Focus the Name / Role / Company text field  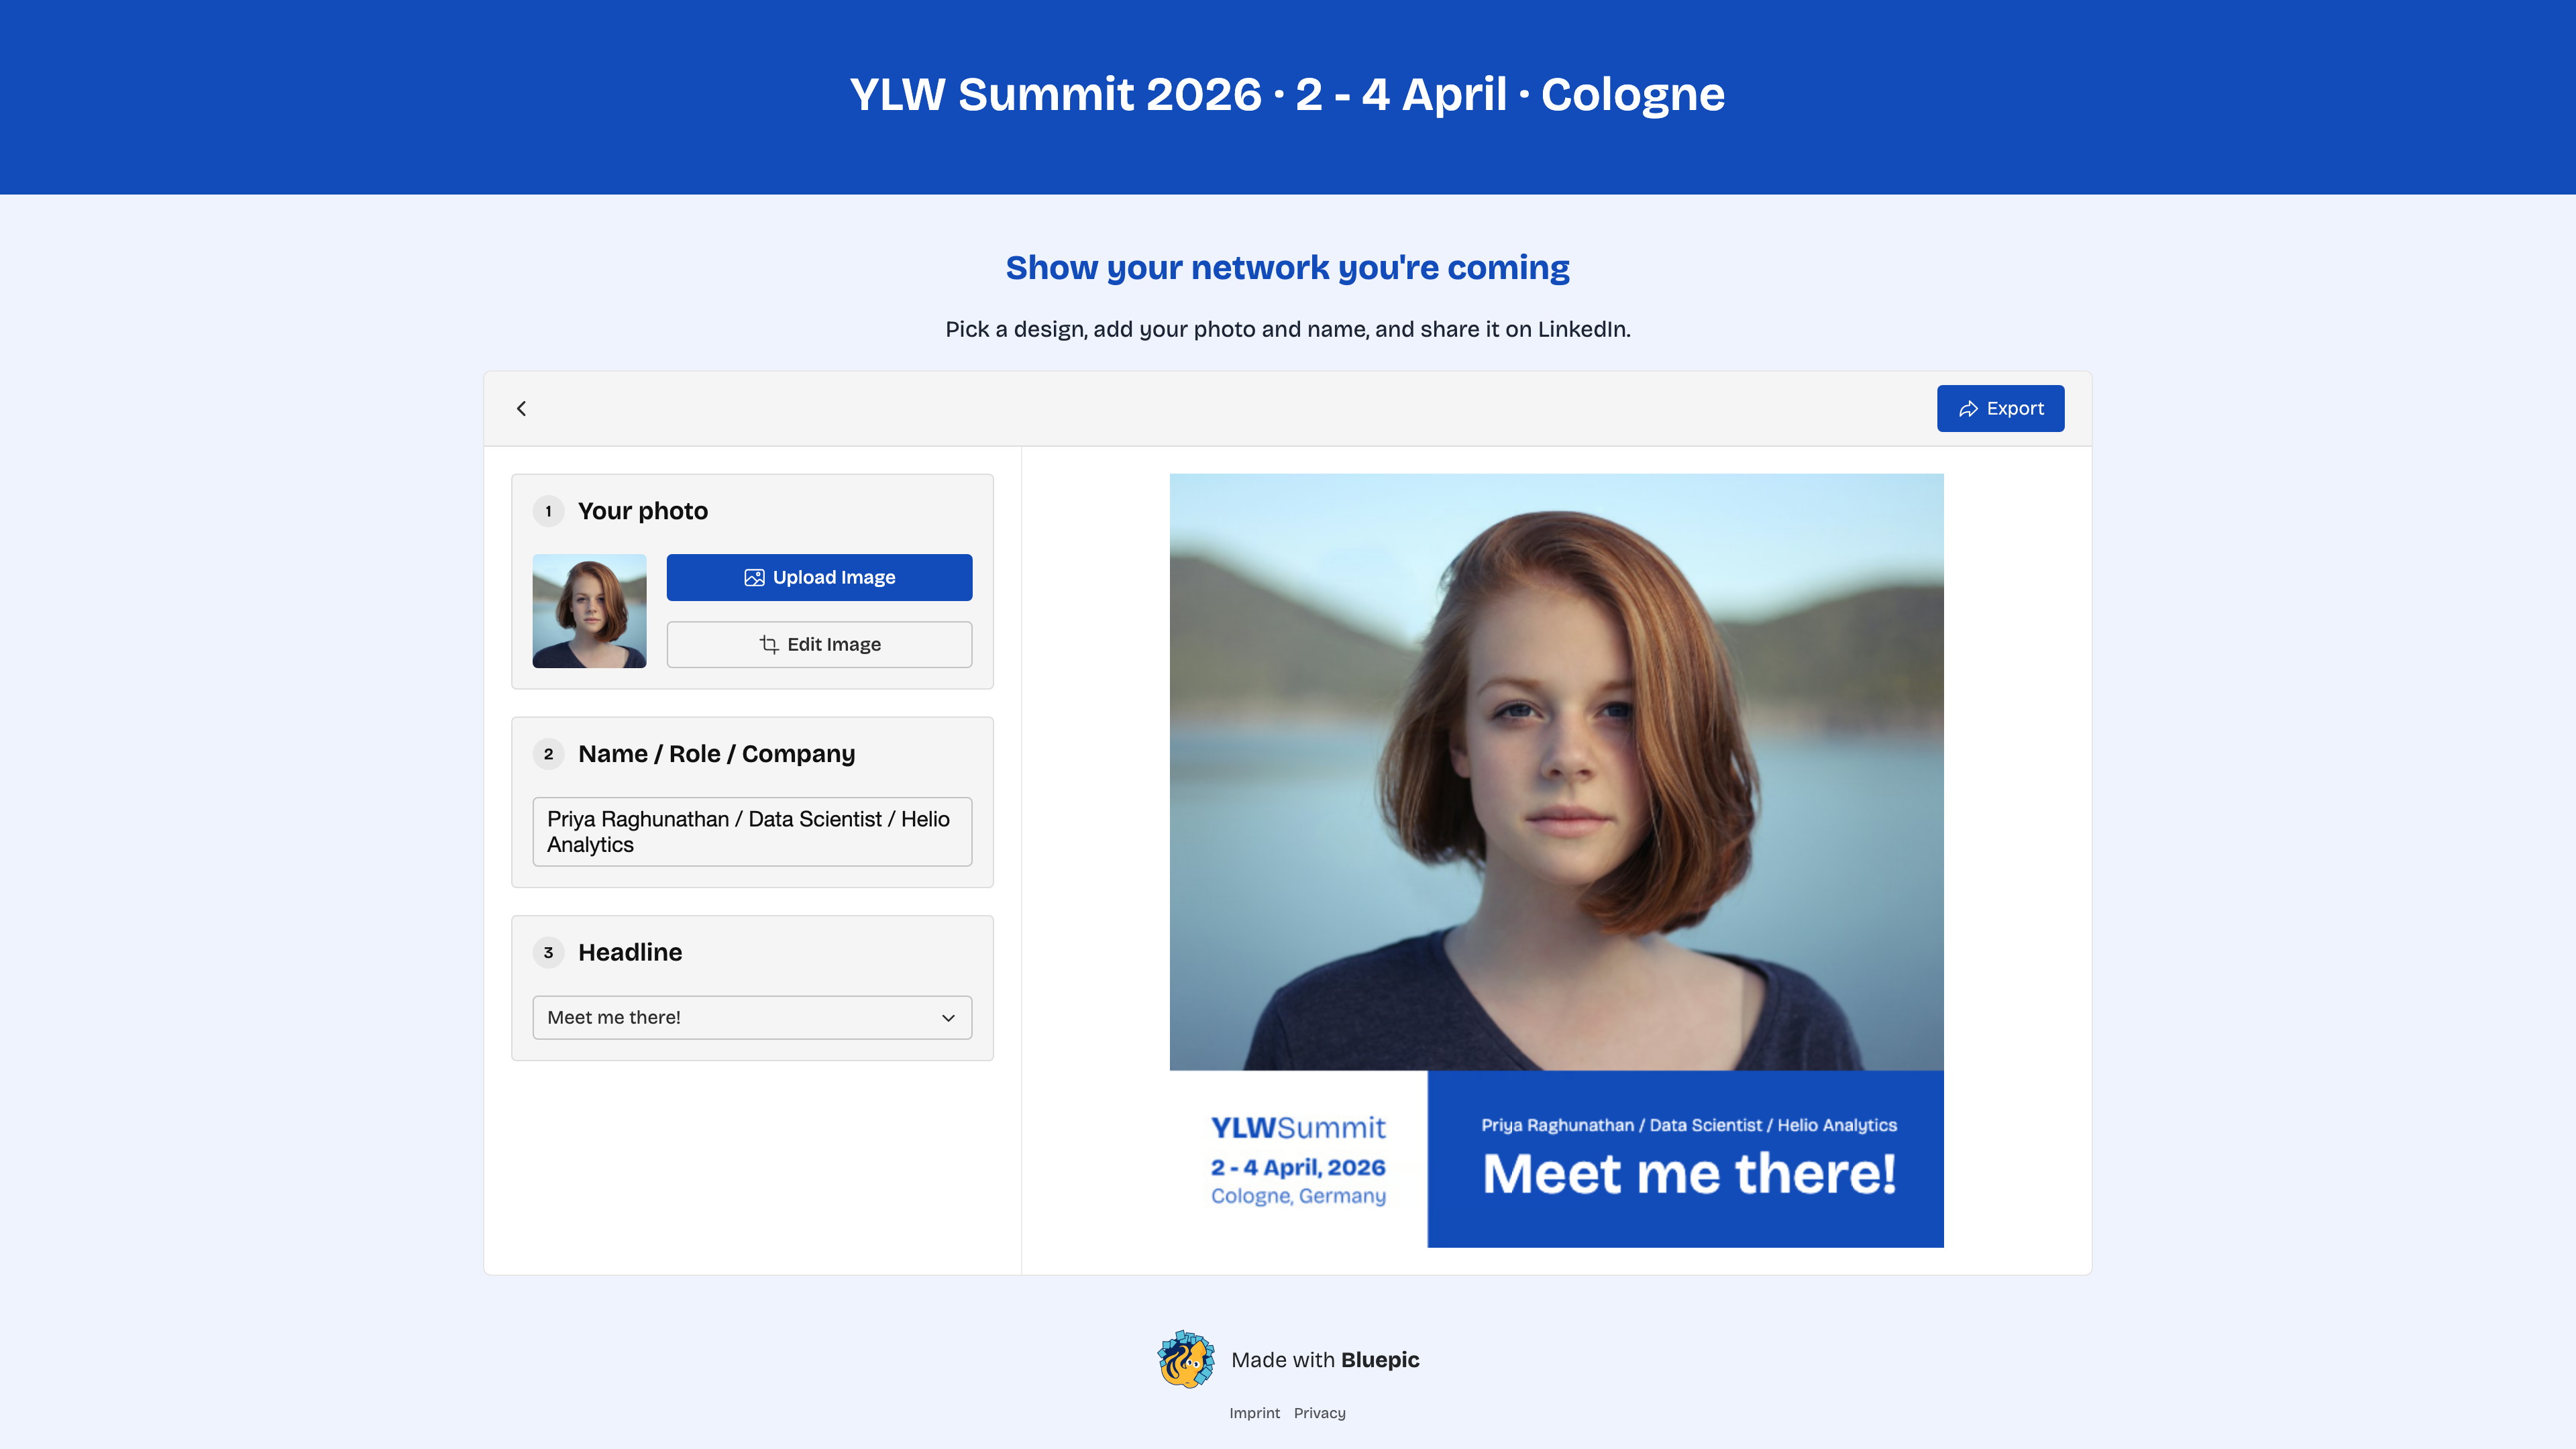752,831
